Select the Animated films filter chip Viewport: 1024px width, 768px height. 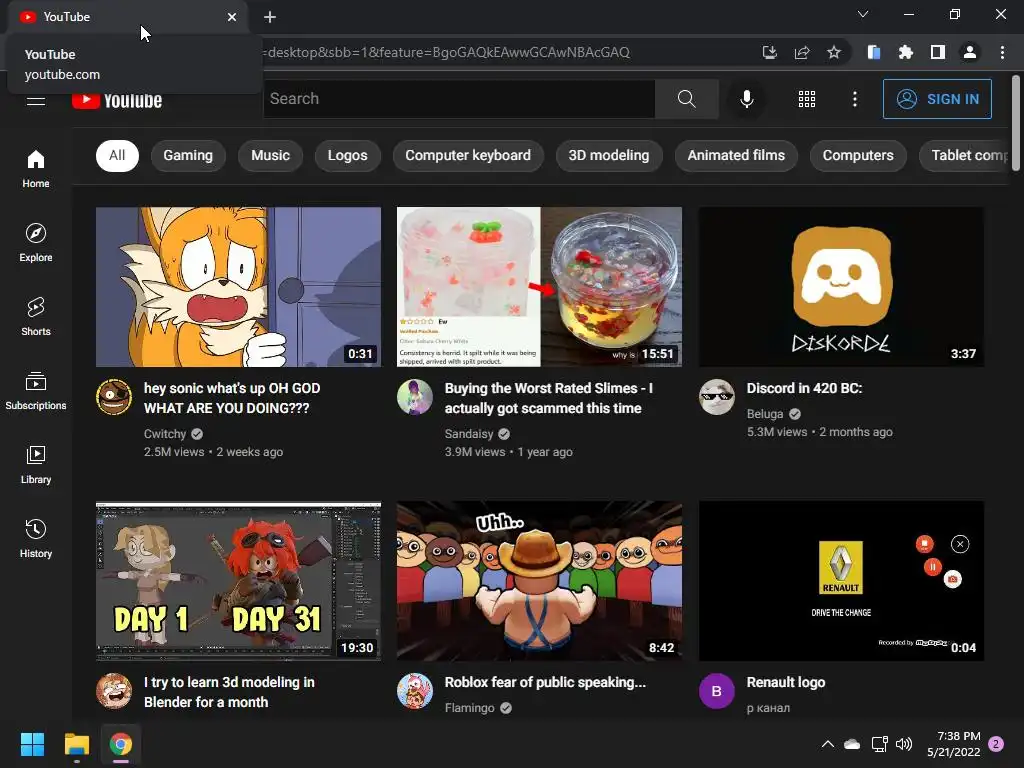pos(736,155)
